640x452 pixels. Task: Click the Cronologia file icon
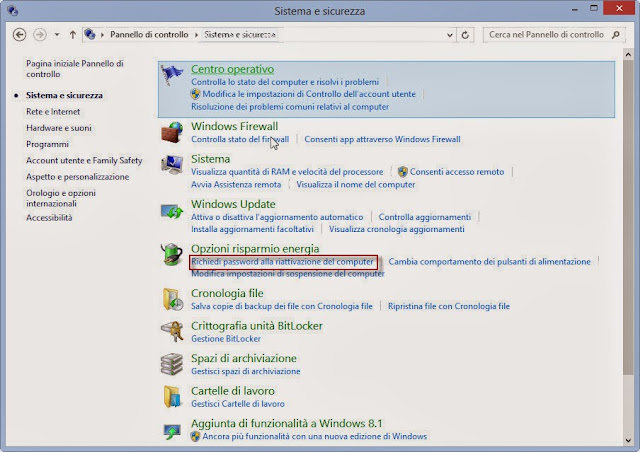(173, 299)
